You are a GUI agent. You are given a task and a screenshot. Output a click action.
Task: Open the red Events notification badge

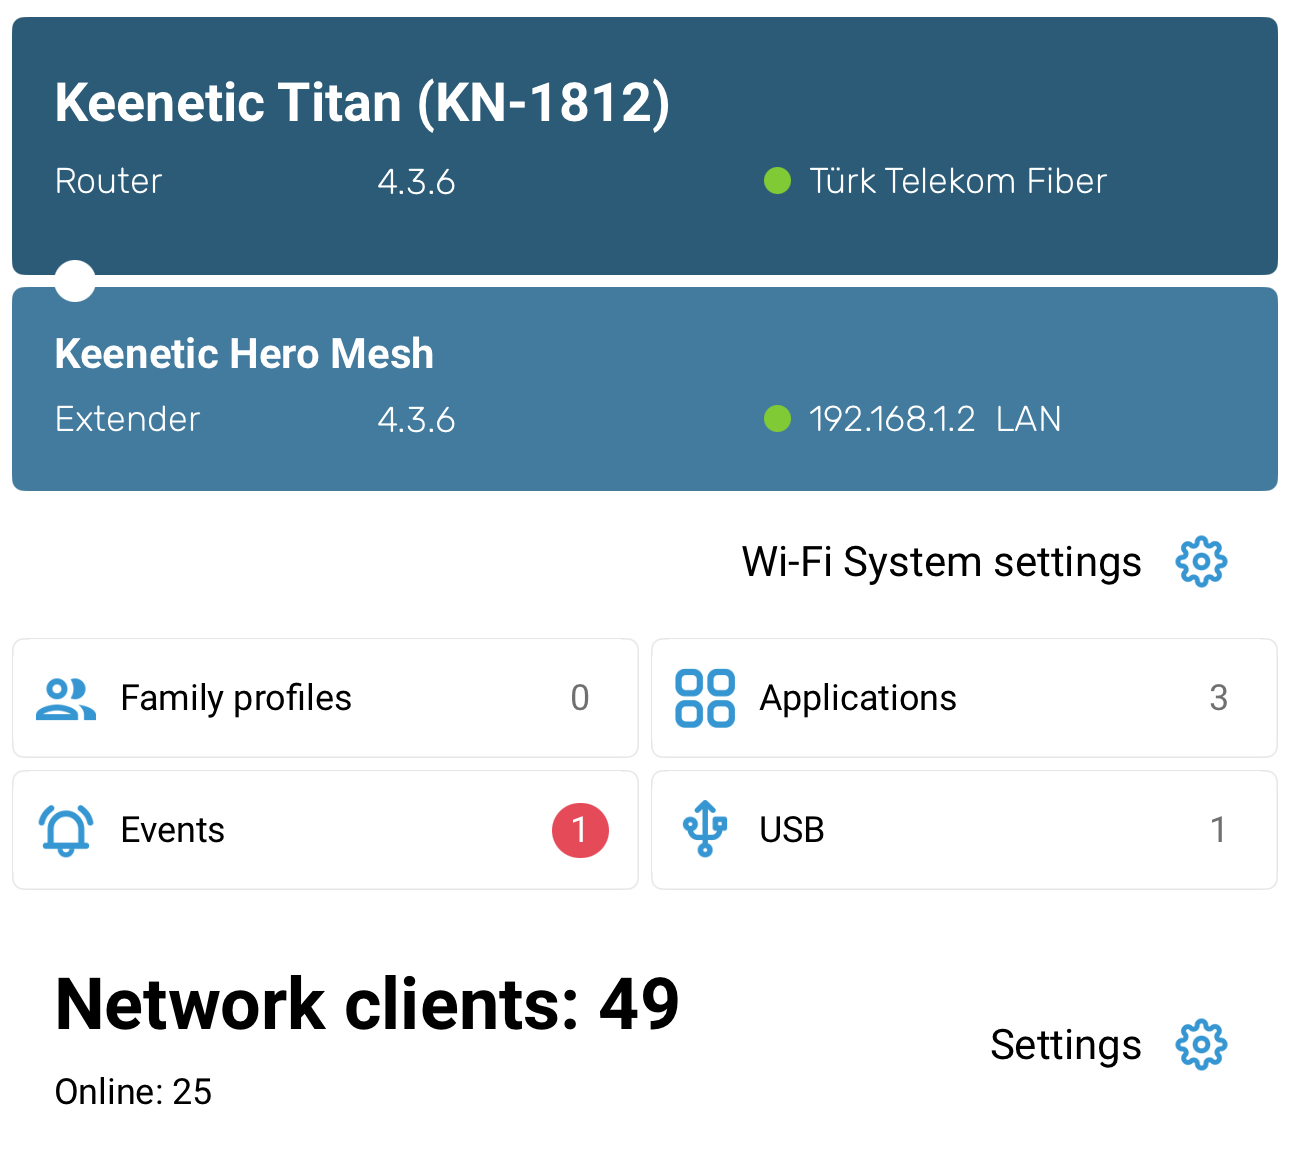point(580,830)
